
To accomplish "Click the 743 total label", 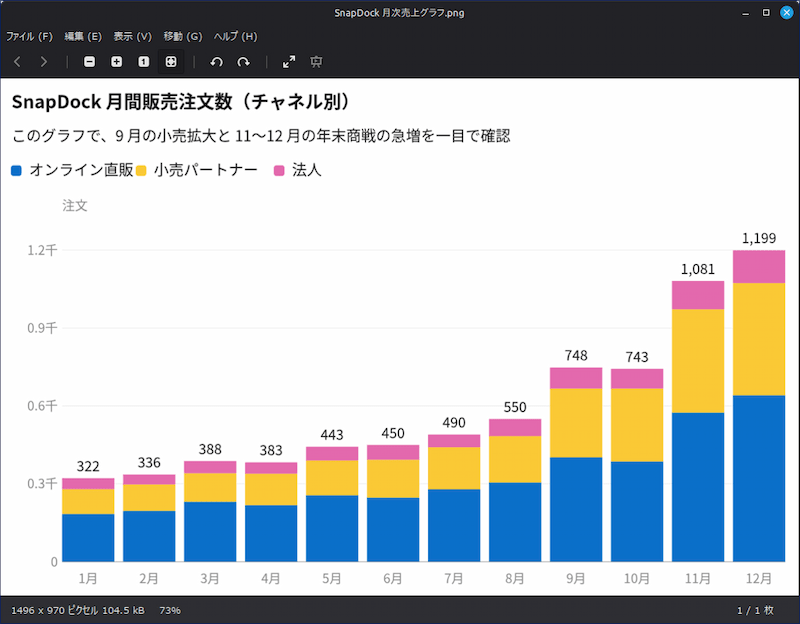I will point(637,357).
